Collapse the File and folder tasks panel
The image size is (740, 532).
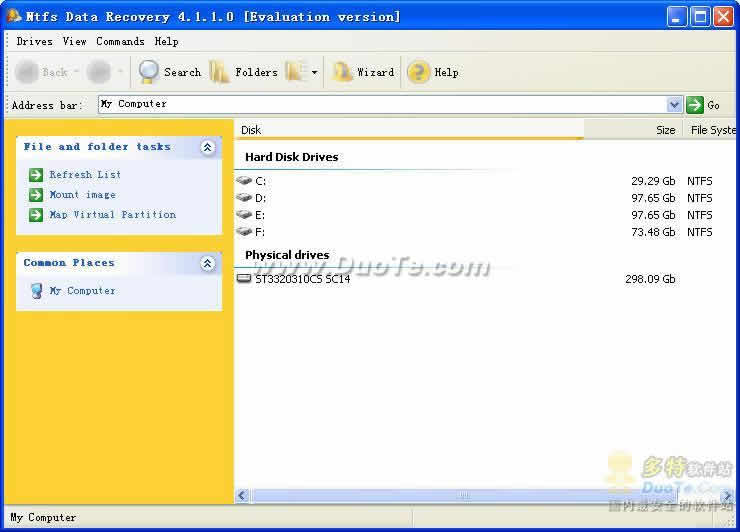[x=207, y=147]
